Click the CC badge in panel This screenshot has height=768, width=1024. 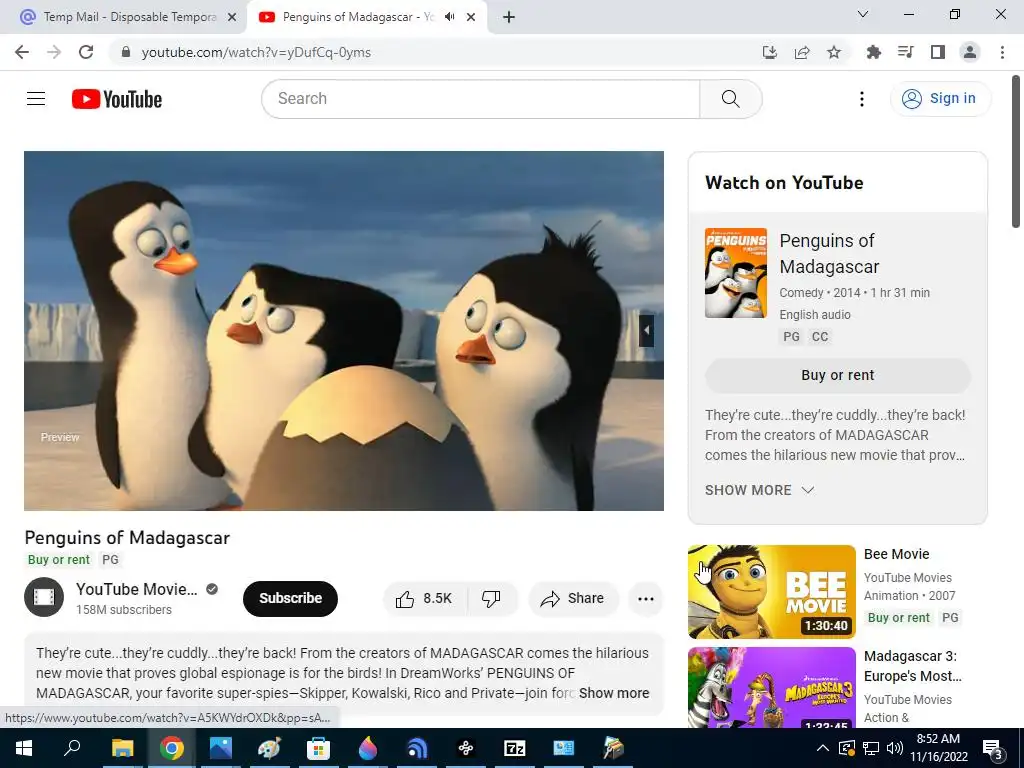click(820, 337)
